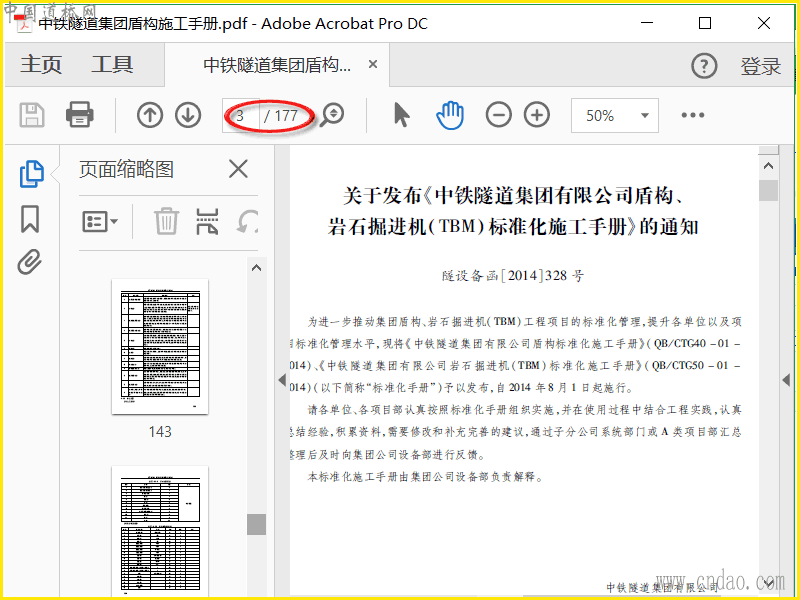800x600 pixels.
Task: Click document scroll down arrow
Action: click(x=768, y=582)
